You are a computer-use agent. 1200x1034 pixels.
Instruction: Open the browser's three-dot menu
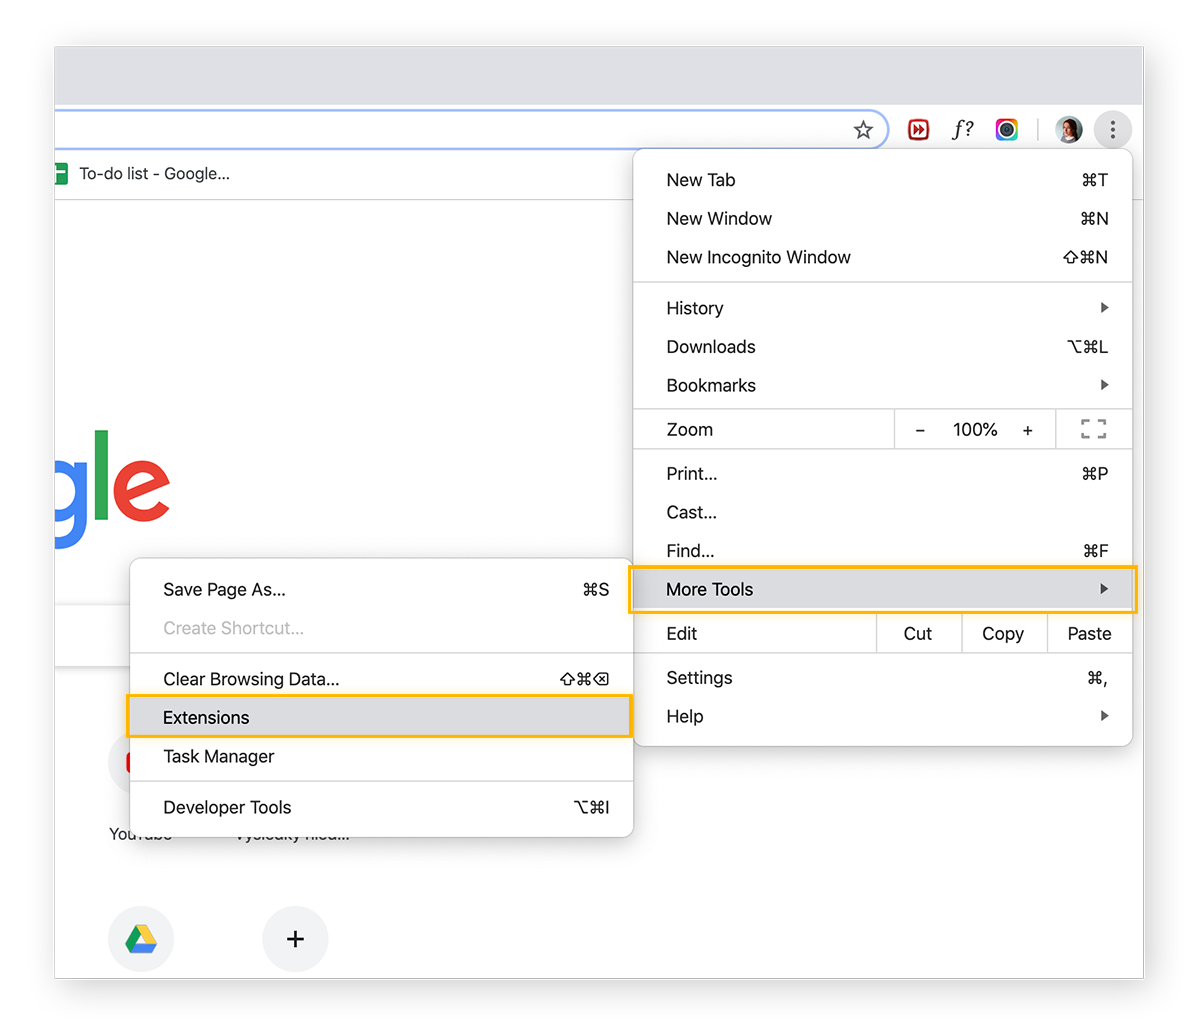[x=1113, y=129]
